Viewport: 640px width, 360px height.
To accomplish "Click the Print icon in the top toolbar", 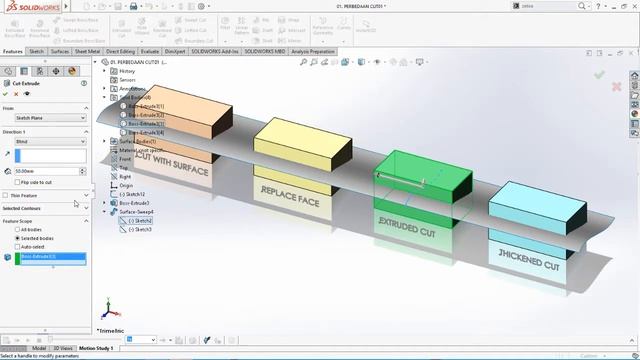I will point(133,7).
